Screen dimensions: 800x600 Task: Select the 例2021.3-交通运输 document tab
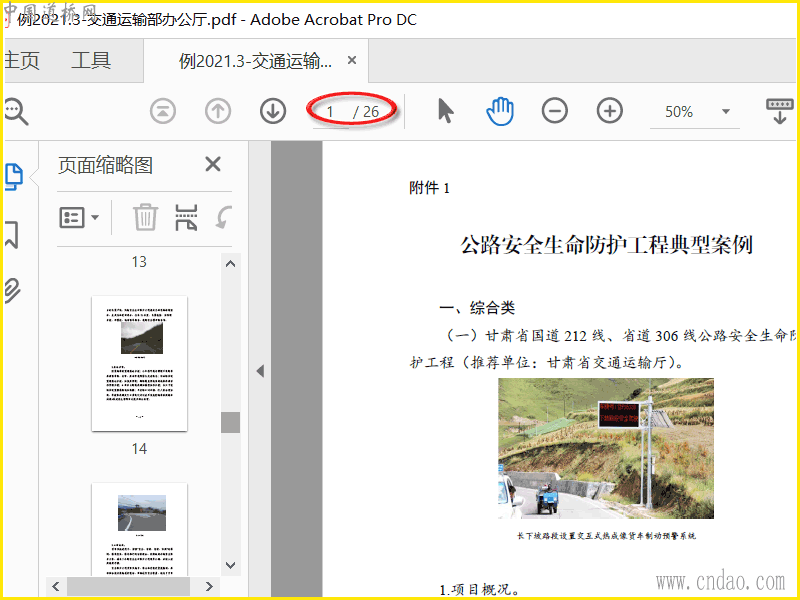click(255, 61)
